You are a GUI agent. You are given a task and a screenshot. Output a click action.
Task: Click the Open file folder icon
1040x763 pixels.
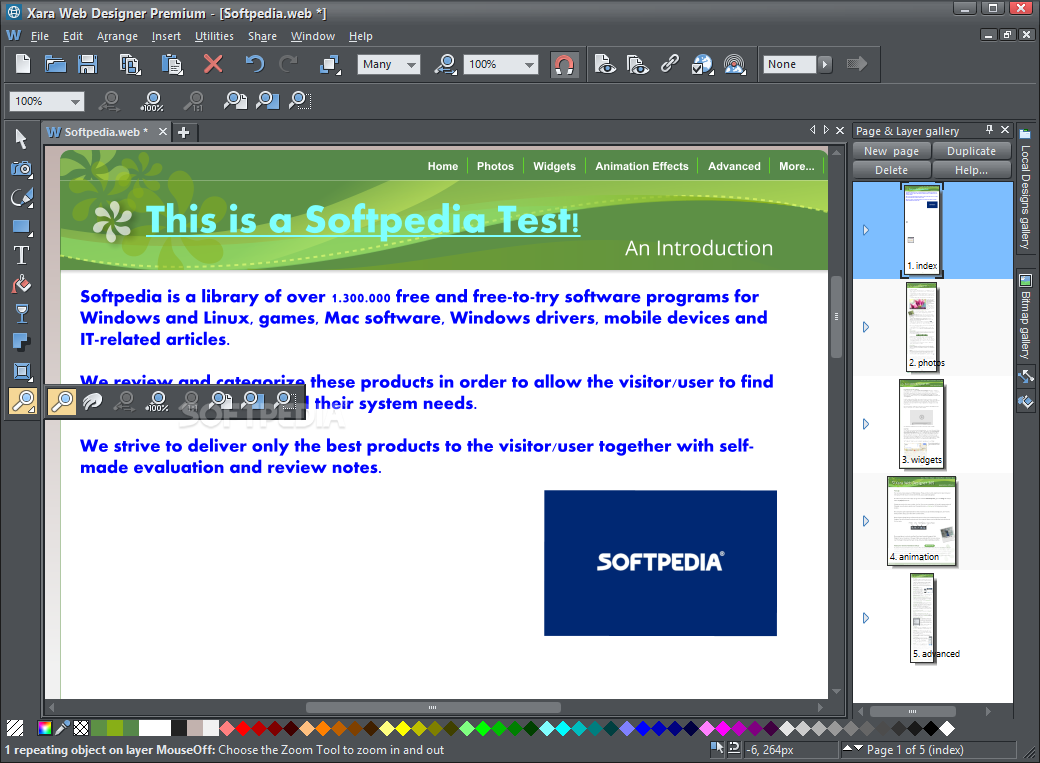click(x=55, y=64)
